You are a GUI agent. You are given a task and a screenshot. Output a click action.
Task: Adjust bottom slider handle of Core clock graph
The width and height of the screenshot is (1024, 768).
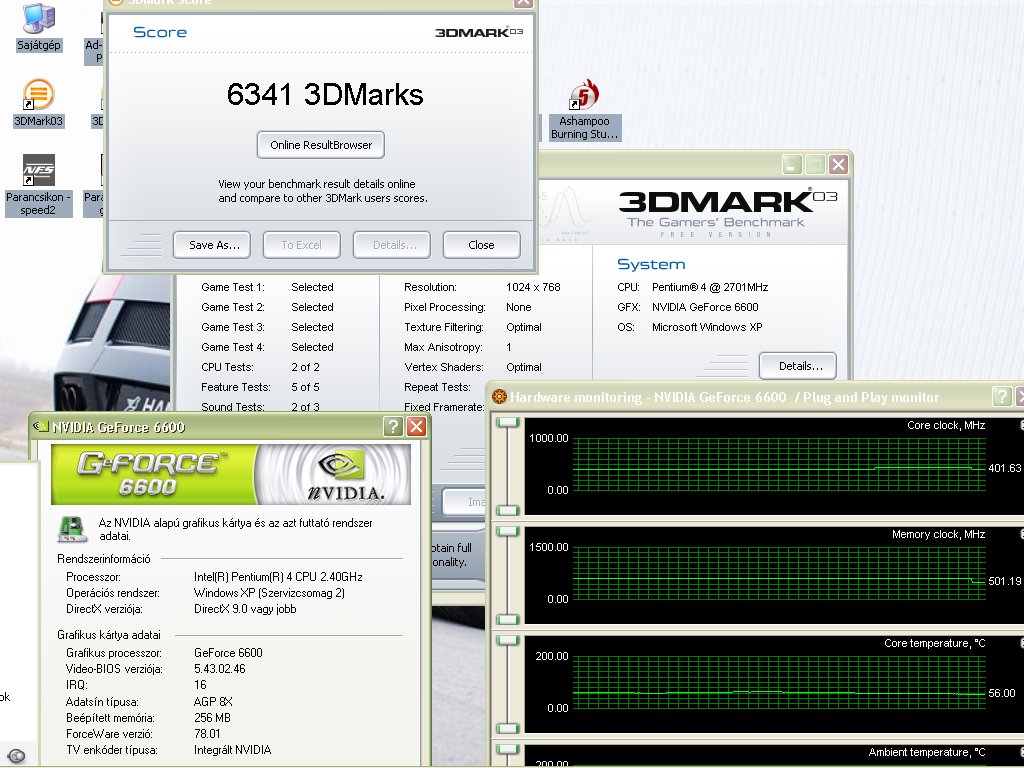[507, 510]
